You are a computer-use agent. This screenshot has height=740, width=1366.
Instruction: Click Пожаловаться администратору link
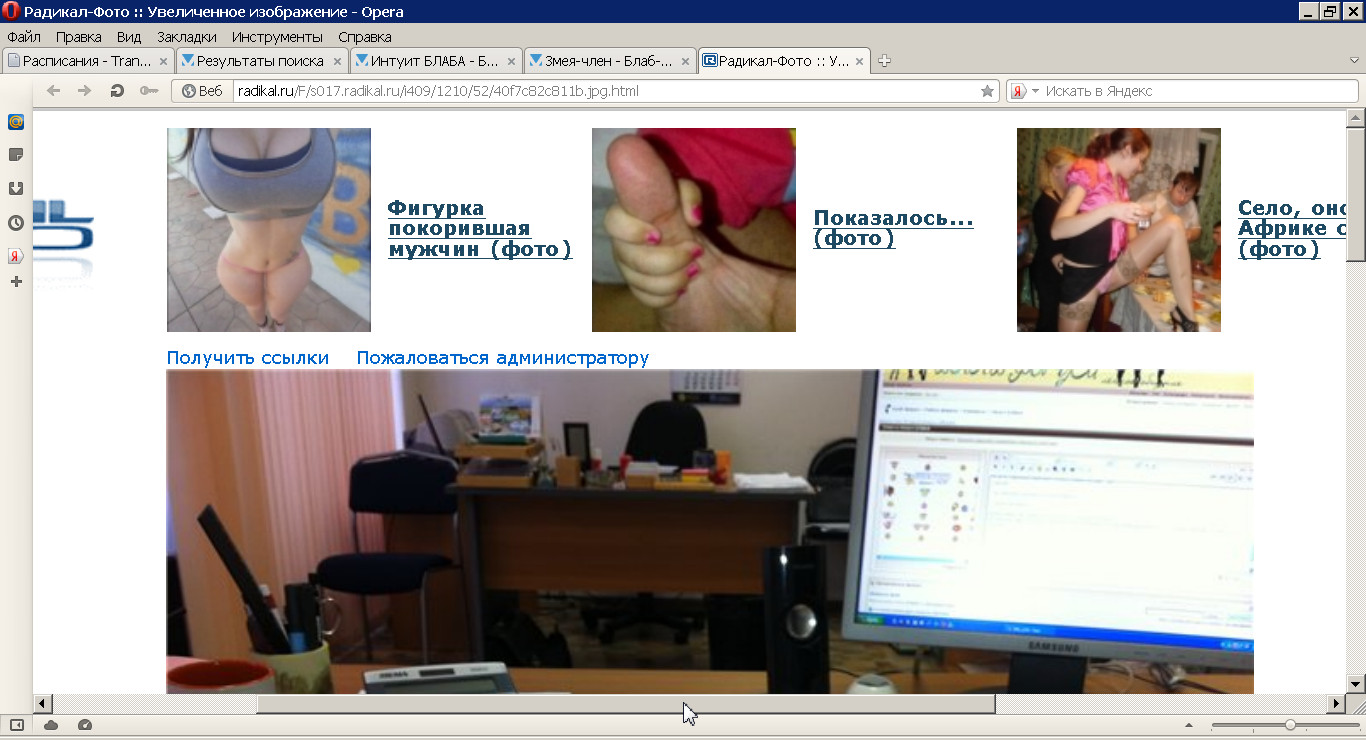point(502,358)
